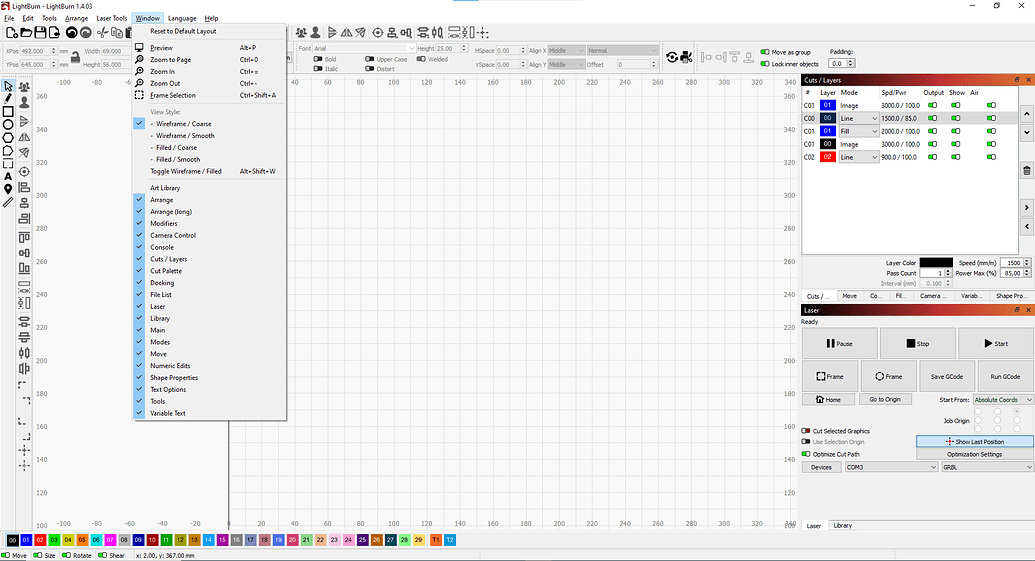
Task: Click the Group people icon in top toolbar
Action: [x=301, y=32]
